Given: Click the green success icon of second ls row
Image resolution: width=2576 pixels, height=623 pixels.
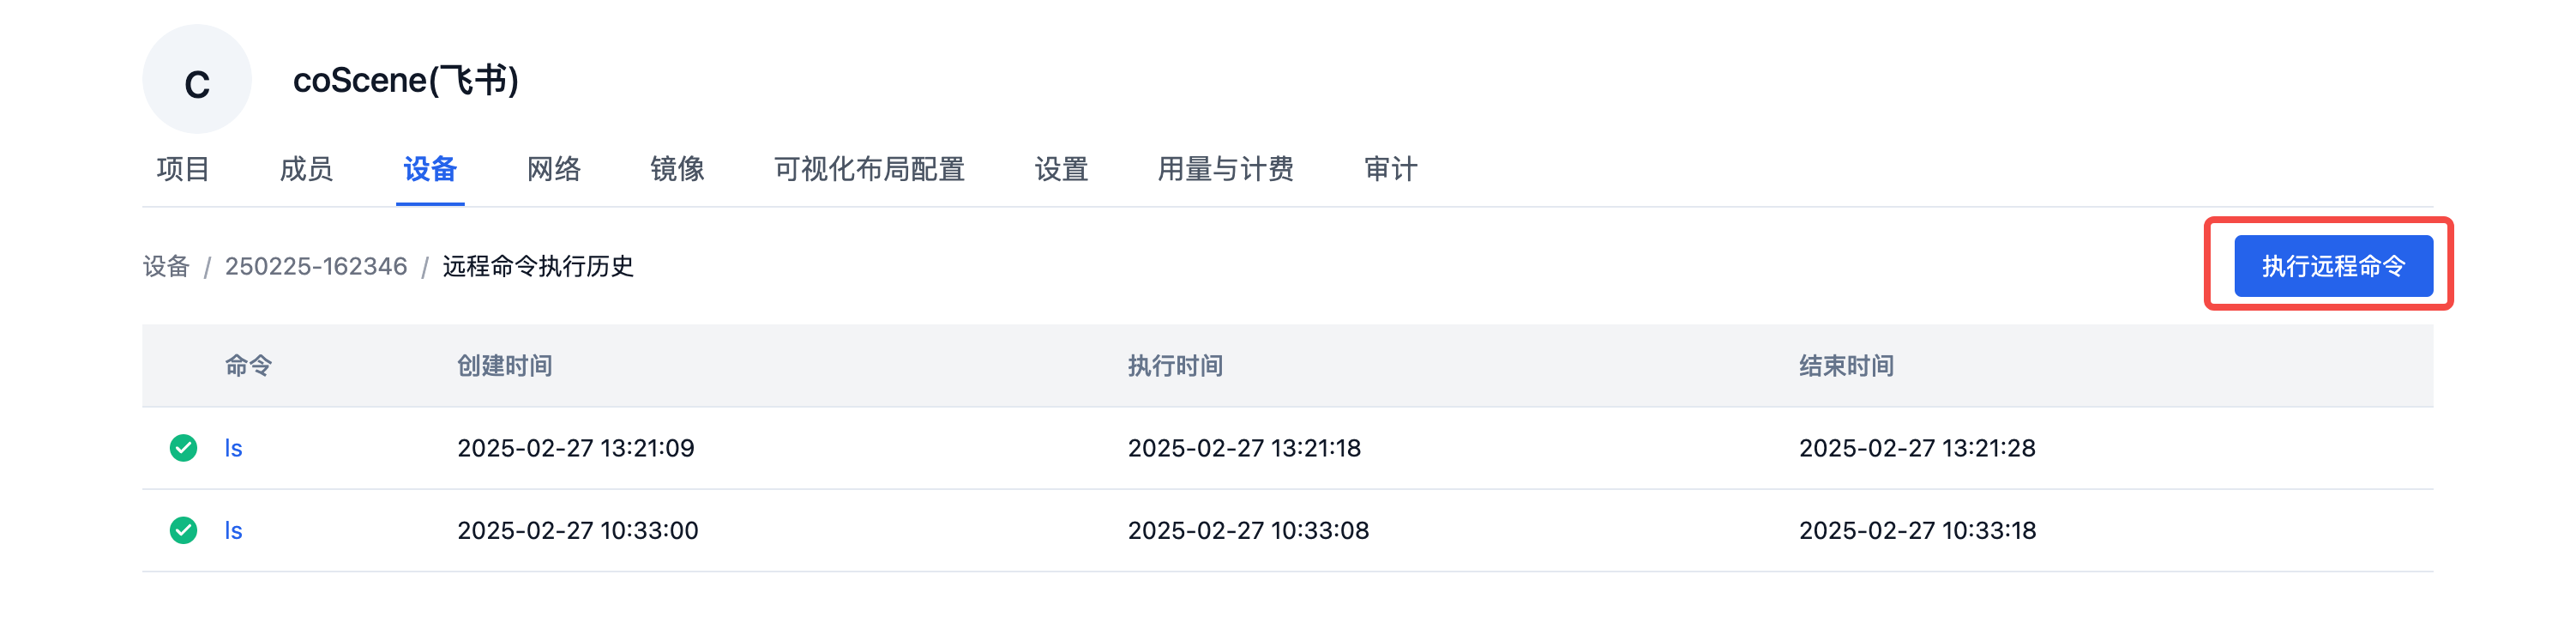Looking at the screenshot, I should [x=183, y=530].
